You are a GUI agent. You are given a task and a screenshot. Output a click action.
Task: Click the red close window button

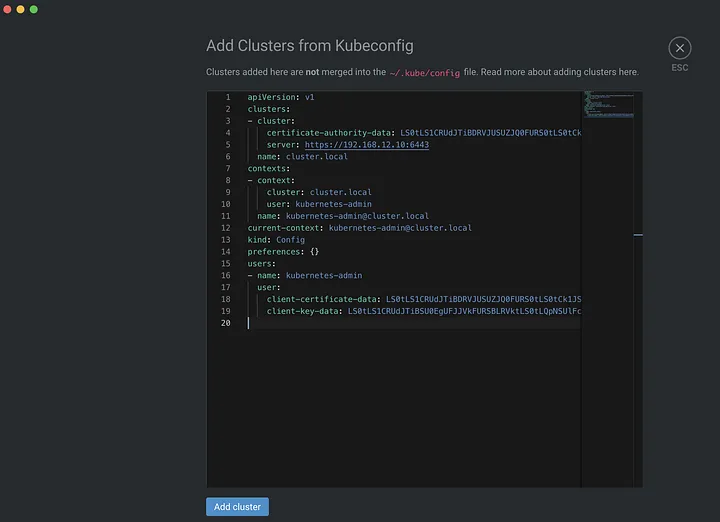pyautogui.click(x=7, y=9)
